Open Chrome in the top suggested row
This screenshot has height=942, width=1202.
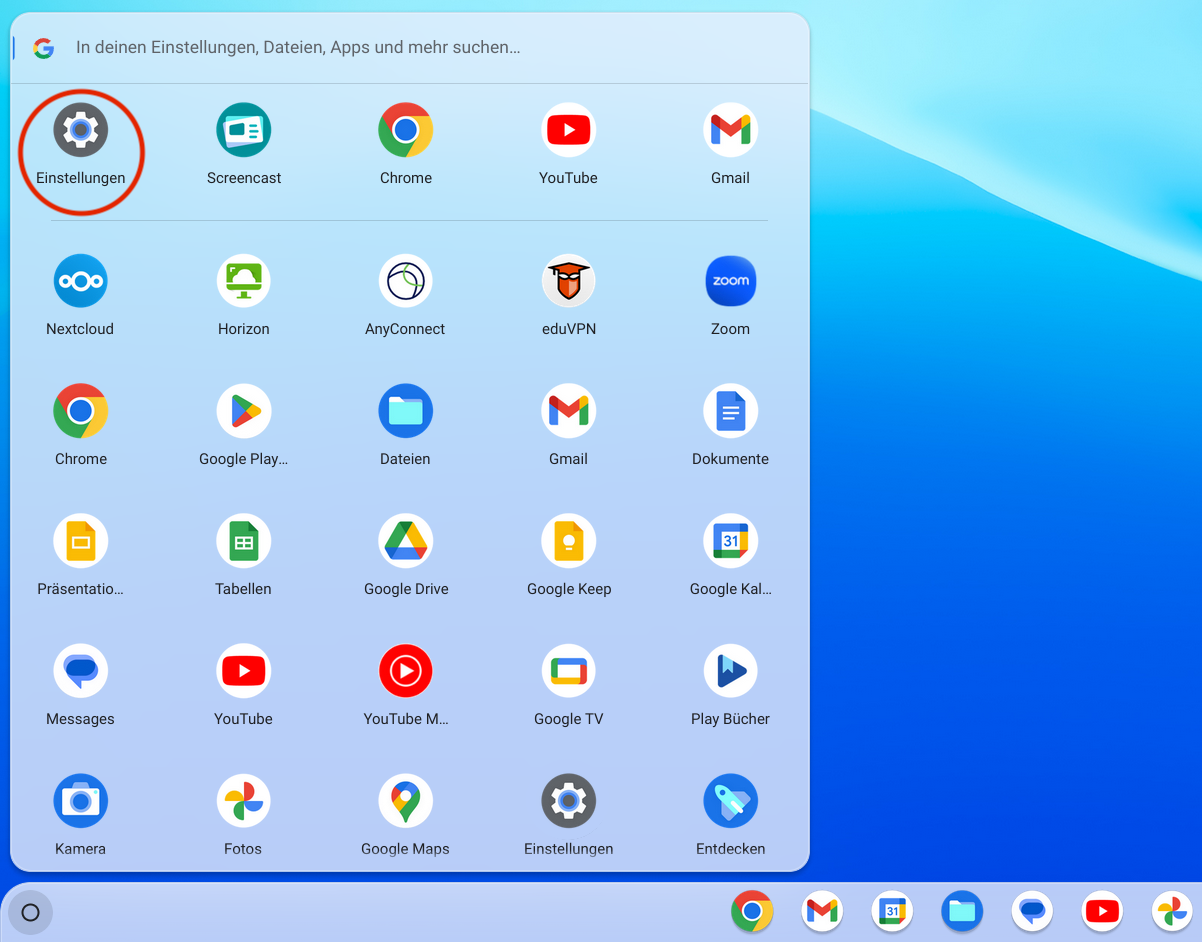[x=406, y=130]
